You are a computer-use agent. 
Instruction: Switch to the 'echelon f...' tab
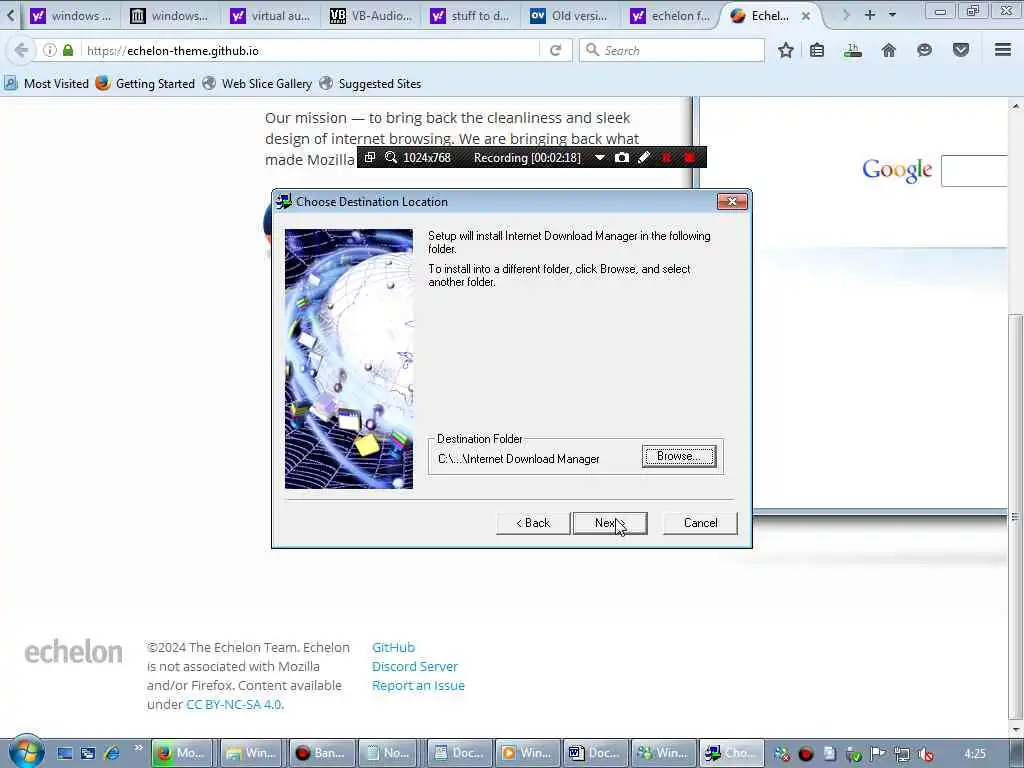(x=670, y=16)
